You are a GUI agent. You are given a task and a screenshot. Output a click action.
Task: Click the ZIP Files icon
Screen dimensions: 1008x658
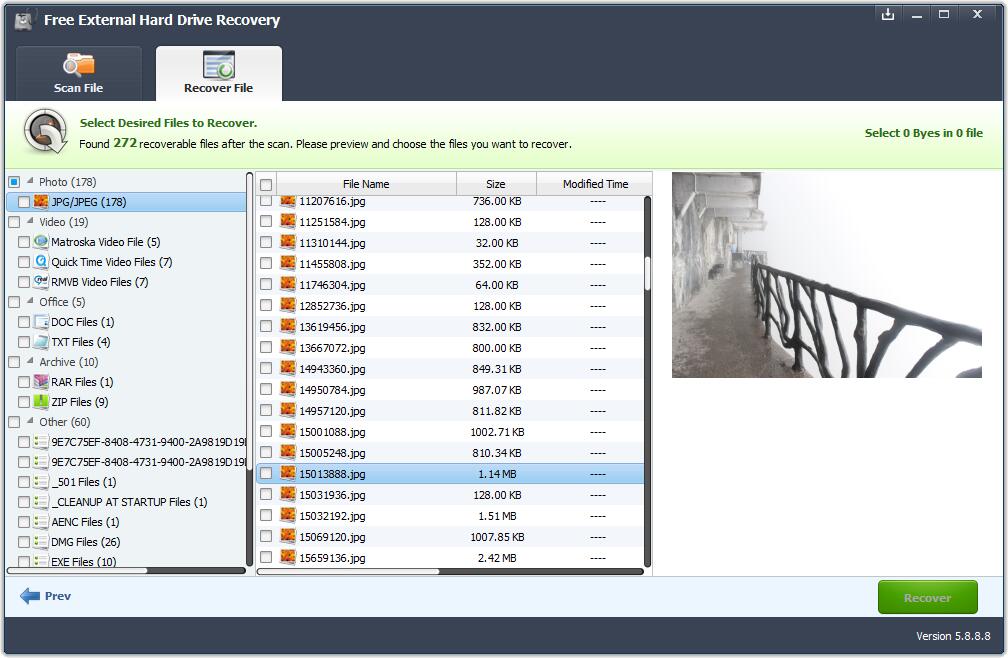pyautogui.click(x=40, y=402)
